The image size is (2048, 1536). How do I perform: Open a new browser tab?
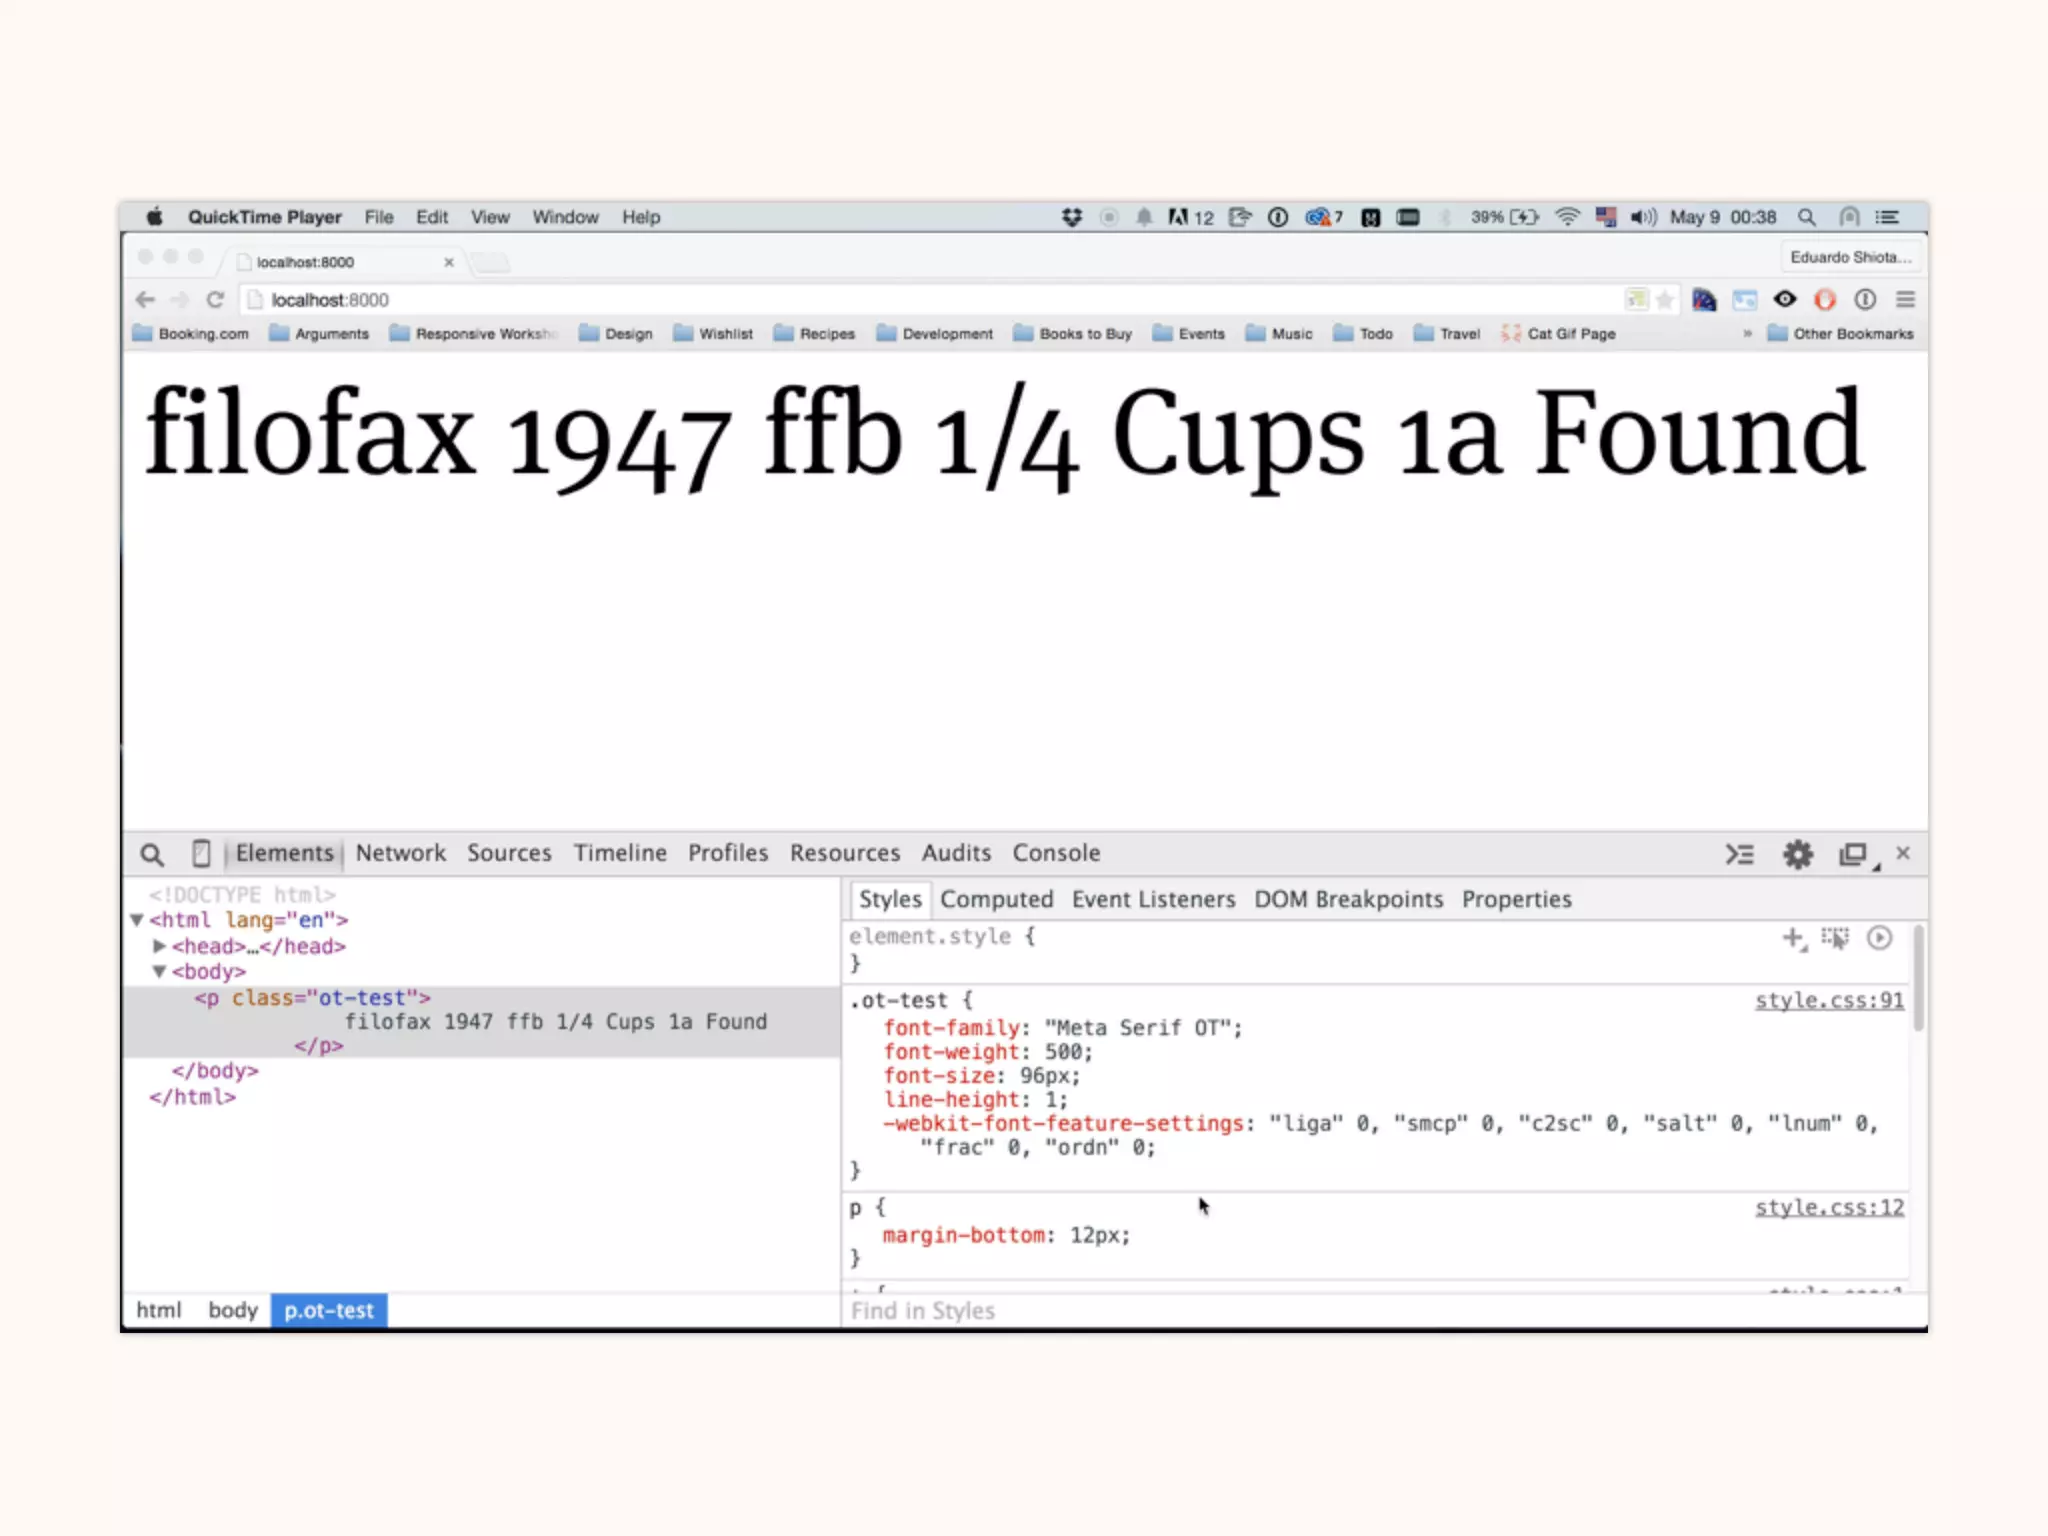tap(491, 262)
